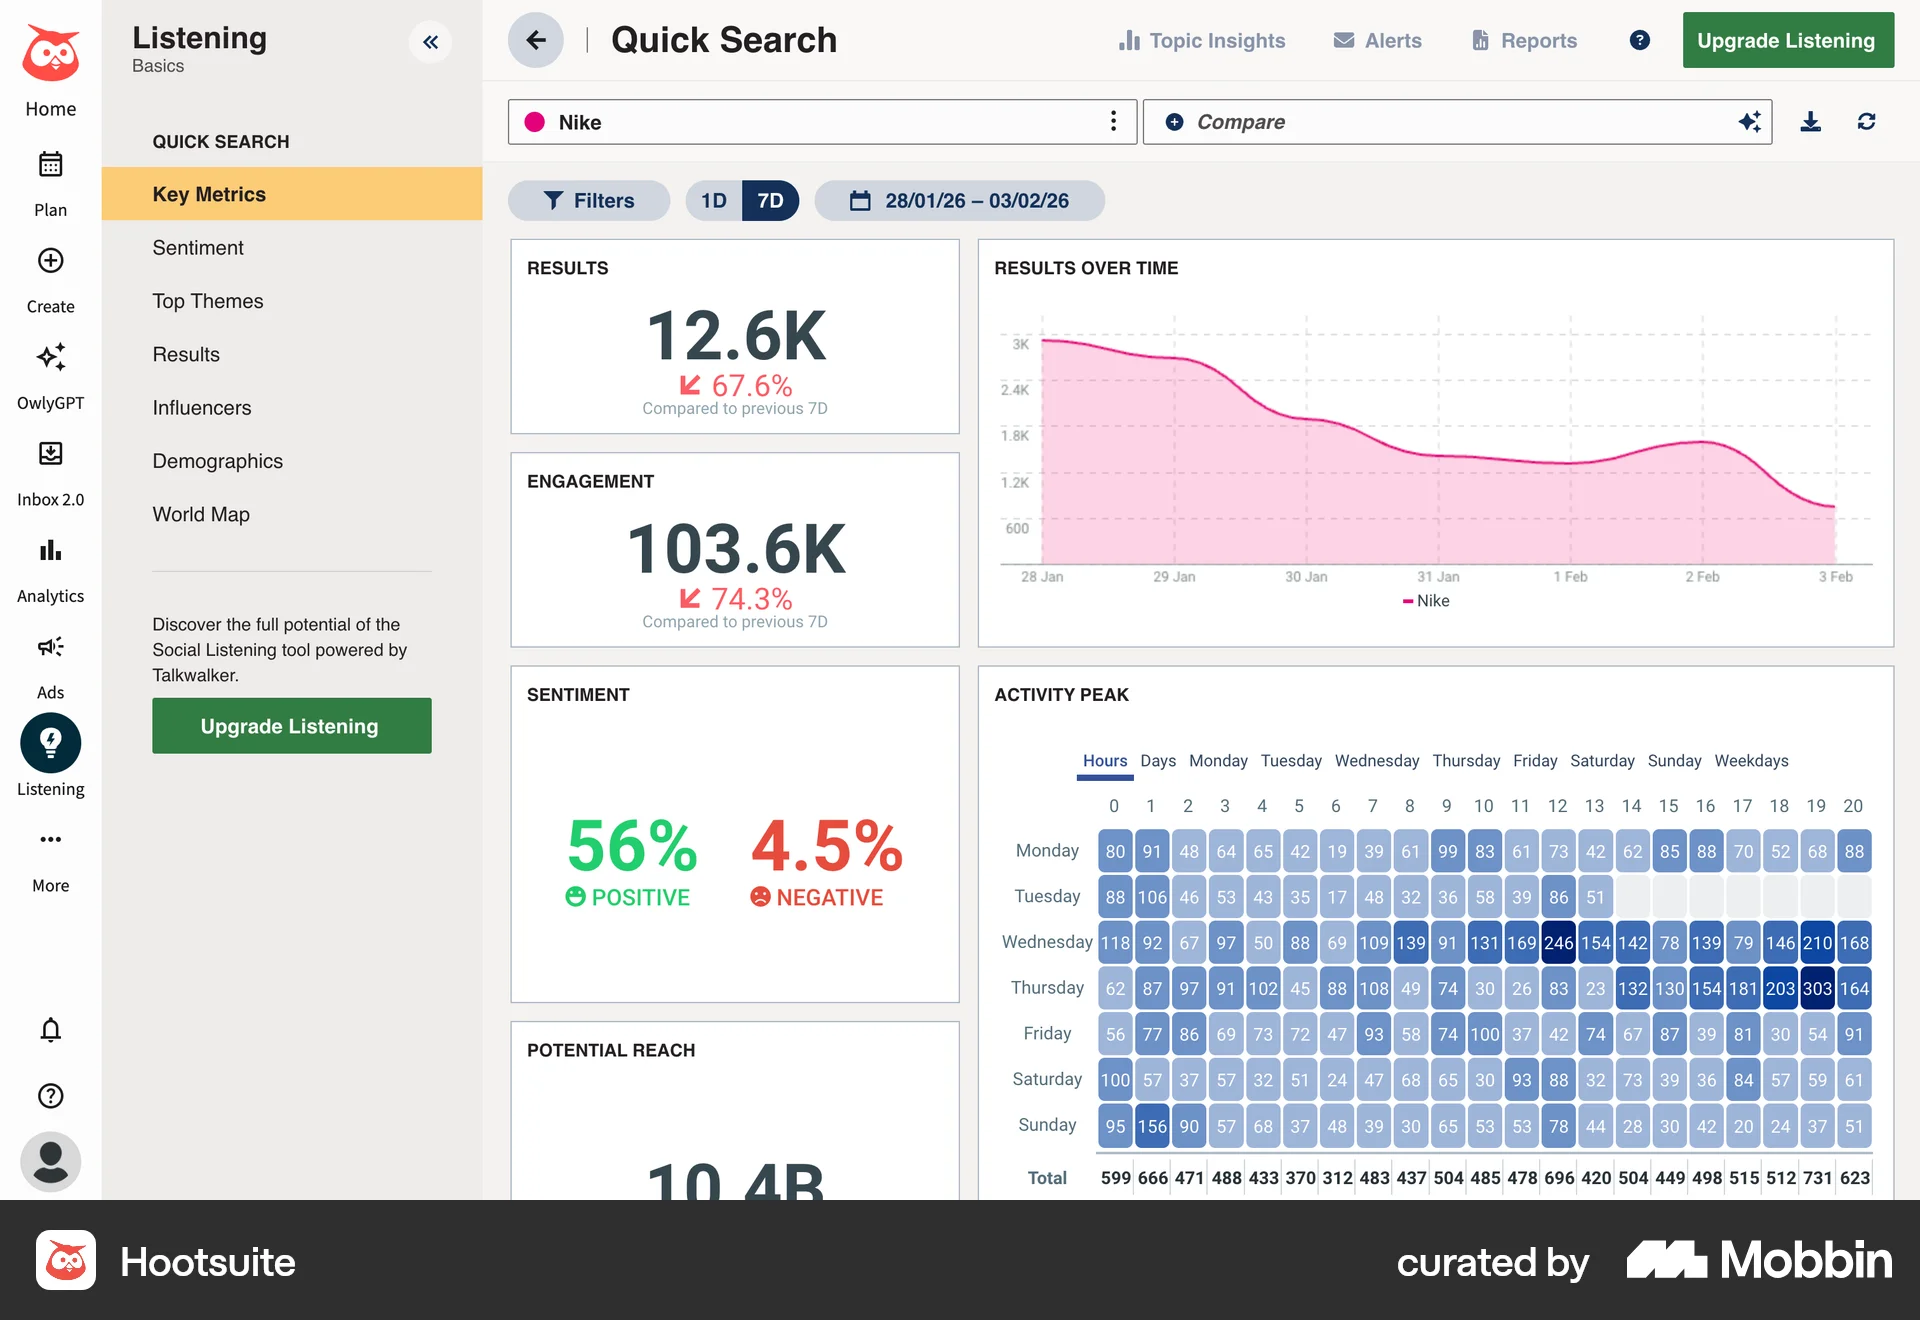The image size is (1920, 1320).
Task: Open Inbox 2.0 icon
Action: click(50, 453)
